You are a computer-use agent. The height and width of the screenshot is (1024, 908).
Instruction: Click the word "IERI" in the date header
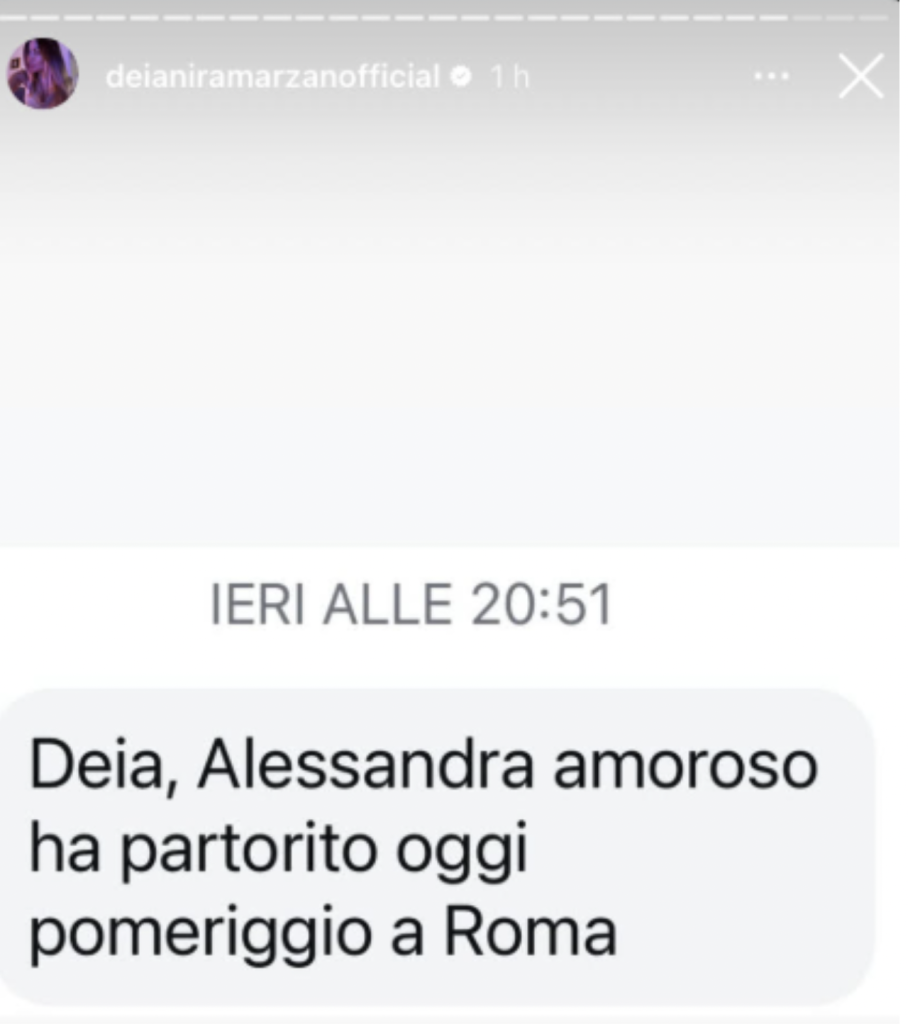click(258, 605)
